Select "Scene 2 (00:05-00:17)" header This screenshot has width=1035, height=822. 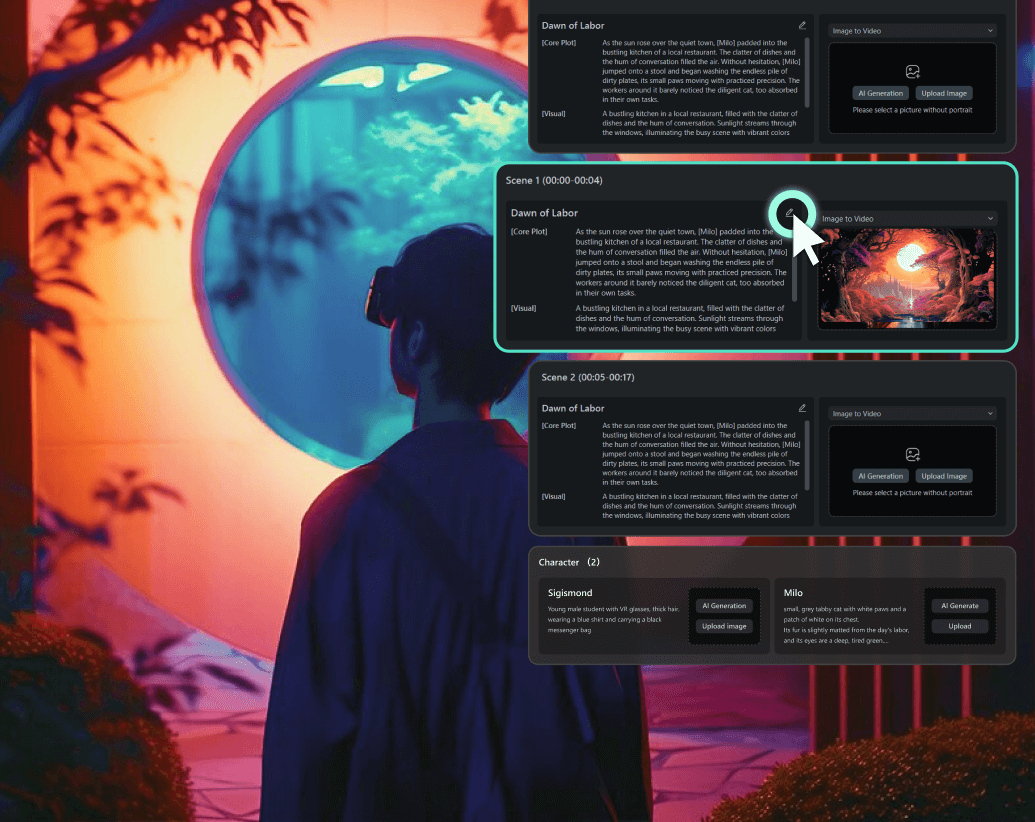click(587, 377)
